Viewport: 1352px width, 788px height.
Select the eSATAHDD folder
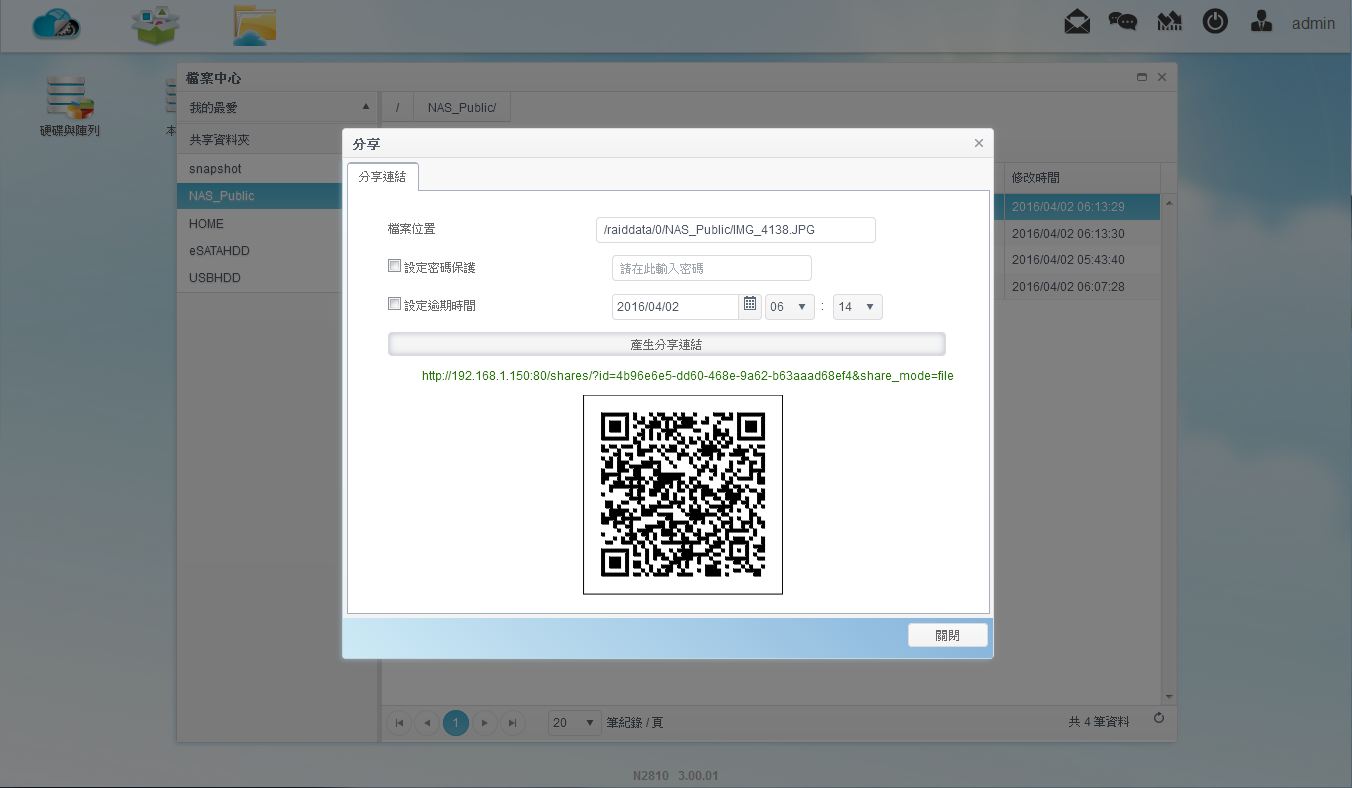tap(260, 251)
